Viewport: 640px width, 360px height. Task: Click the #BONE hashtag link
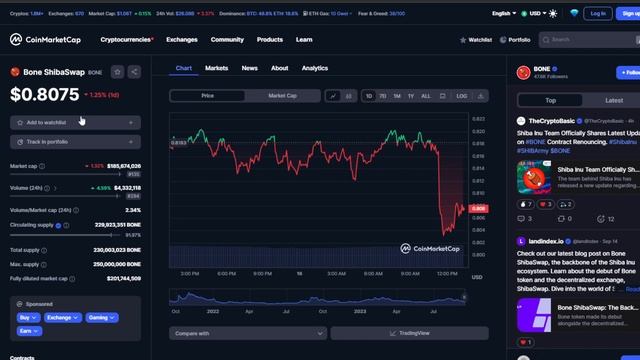pos(535,142)
